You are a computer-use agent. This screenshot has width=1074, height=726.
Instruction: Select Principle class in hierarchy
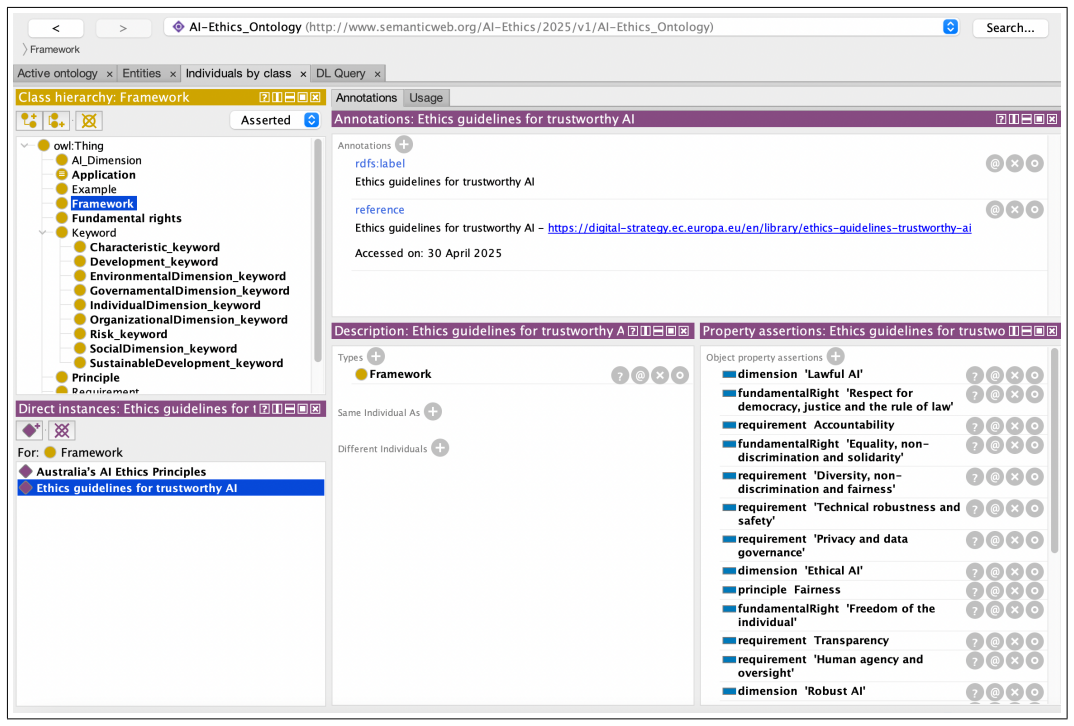tap(95, 377)
